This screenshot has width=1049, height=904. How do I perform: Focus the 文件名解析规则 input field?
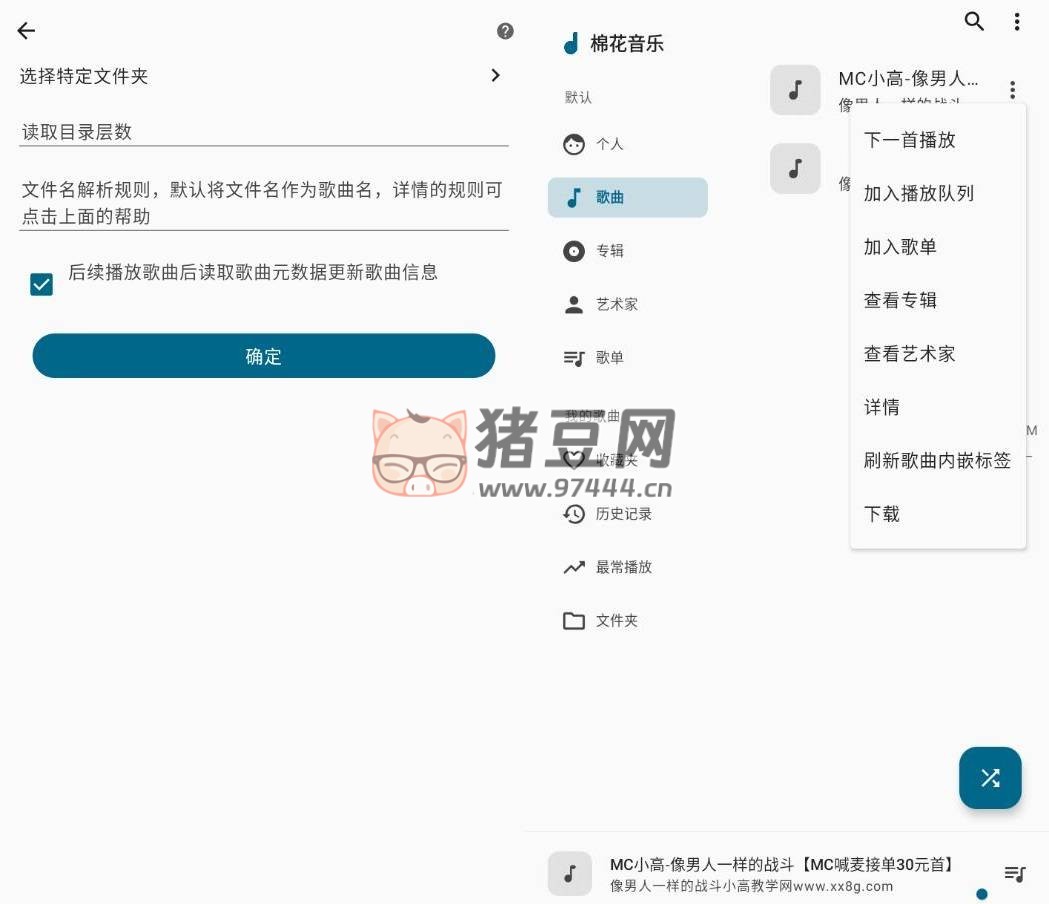pyautogui.click(x=264, y=203)
